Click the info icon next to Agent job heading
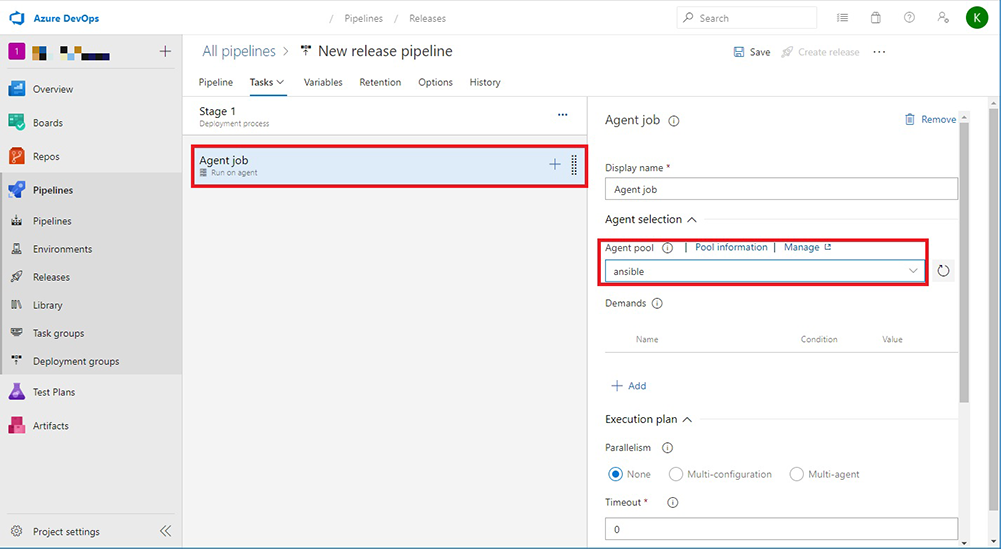1001x549 pixels. click(x=674, y=121)
